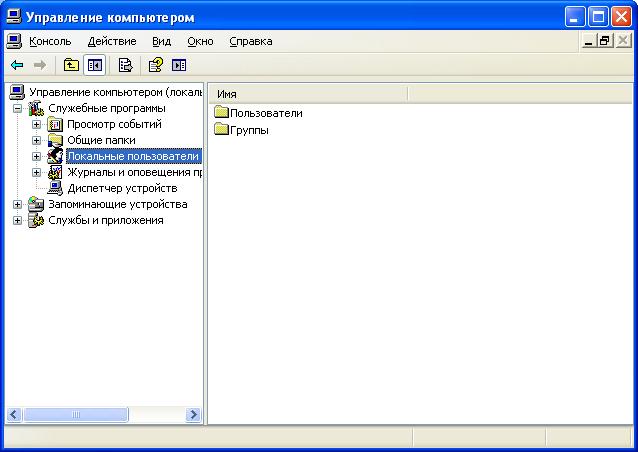The height and width of the screenshot is (452, 638).
Task: Expand the Общие папки node
Action: (x=37, y=140)
